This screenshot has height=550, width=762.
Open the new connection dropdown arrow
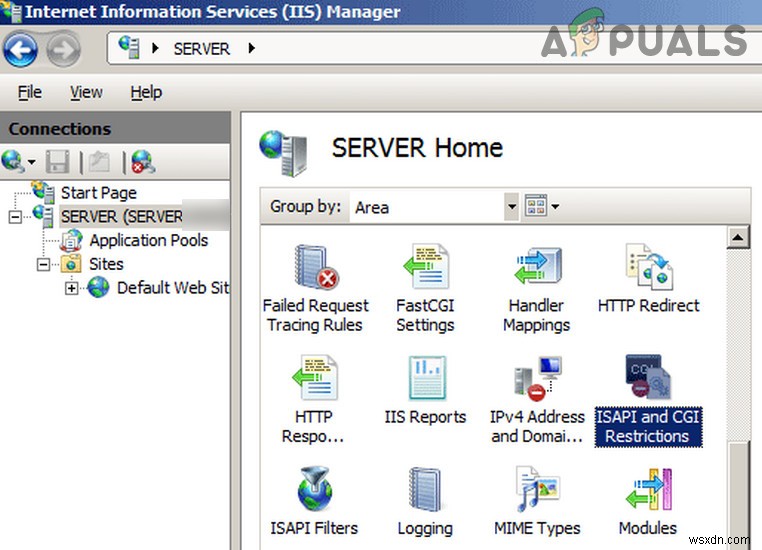[x=32, y=162]
